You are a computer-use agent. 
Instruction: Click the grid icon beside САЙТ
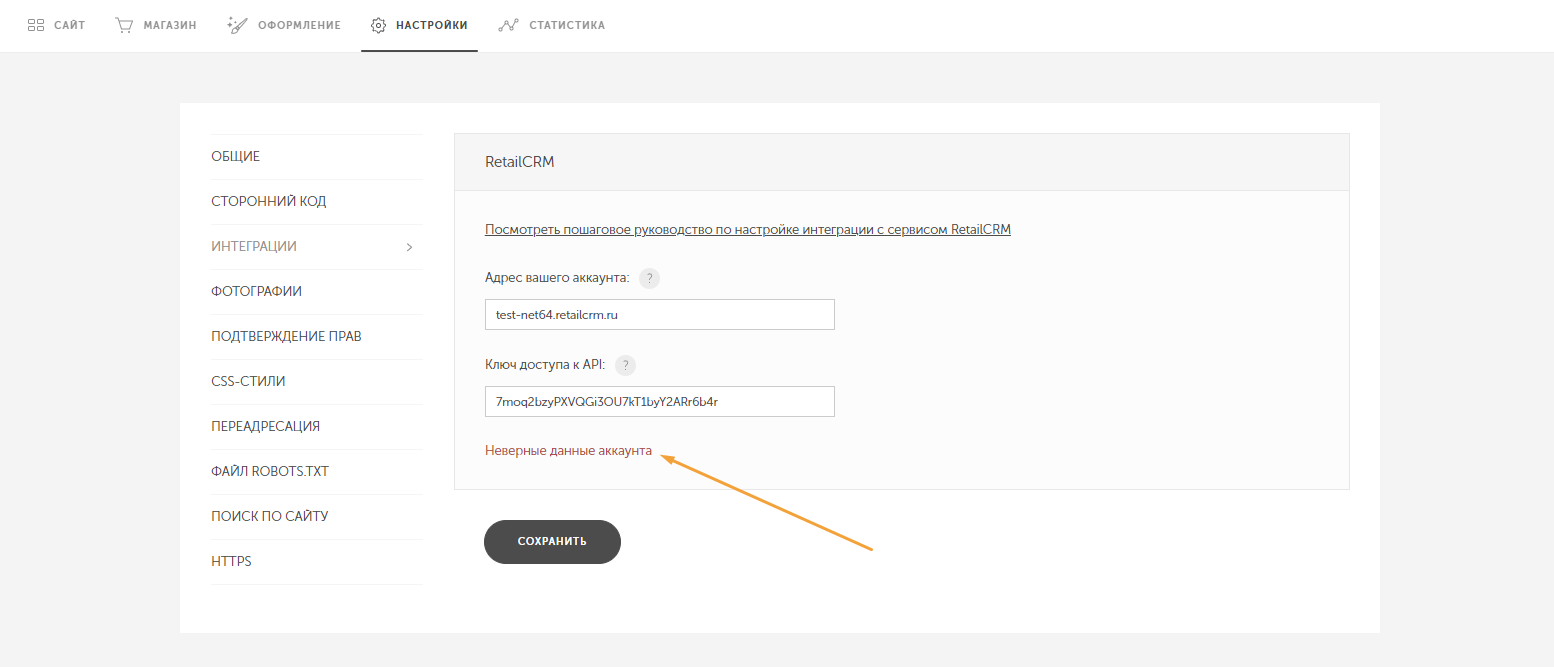click(x=36, y=25)
